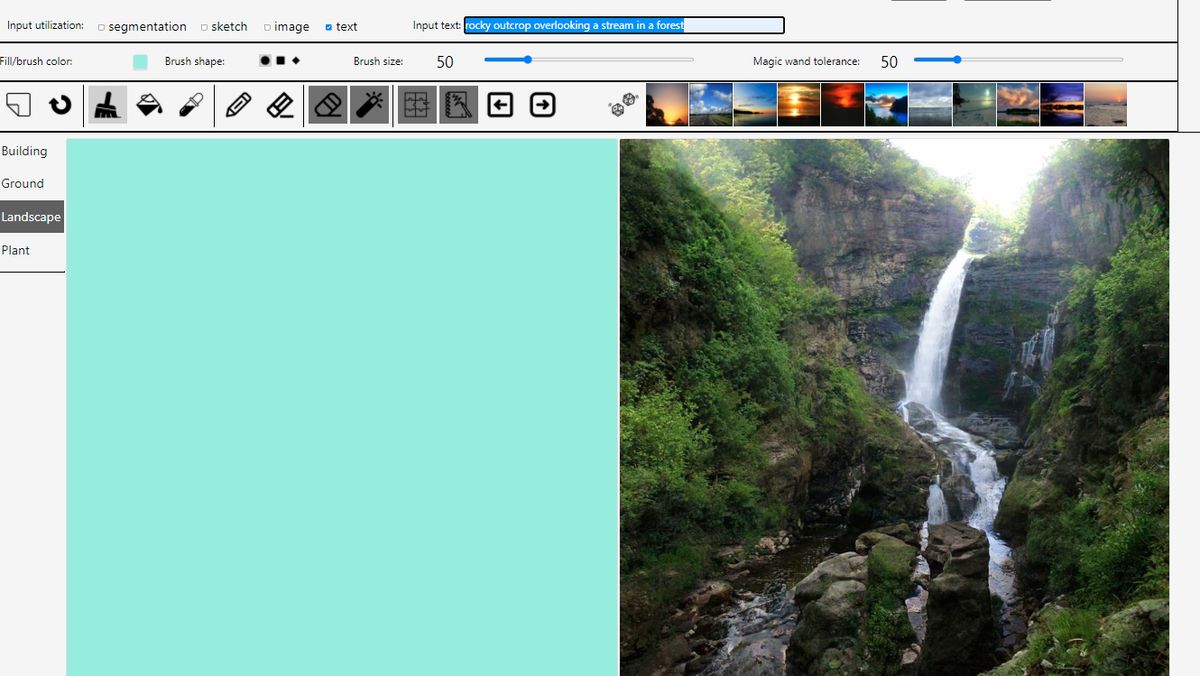1200x676 pixels.
Task: Pick the Eyedropper tool
Action: point(191,104)
